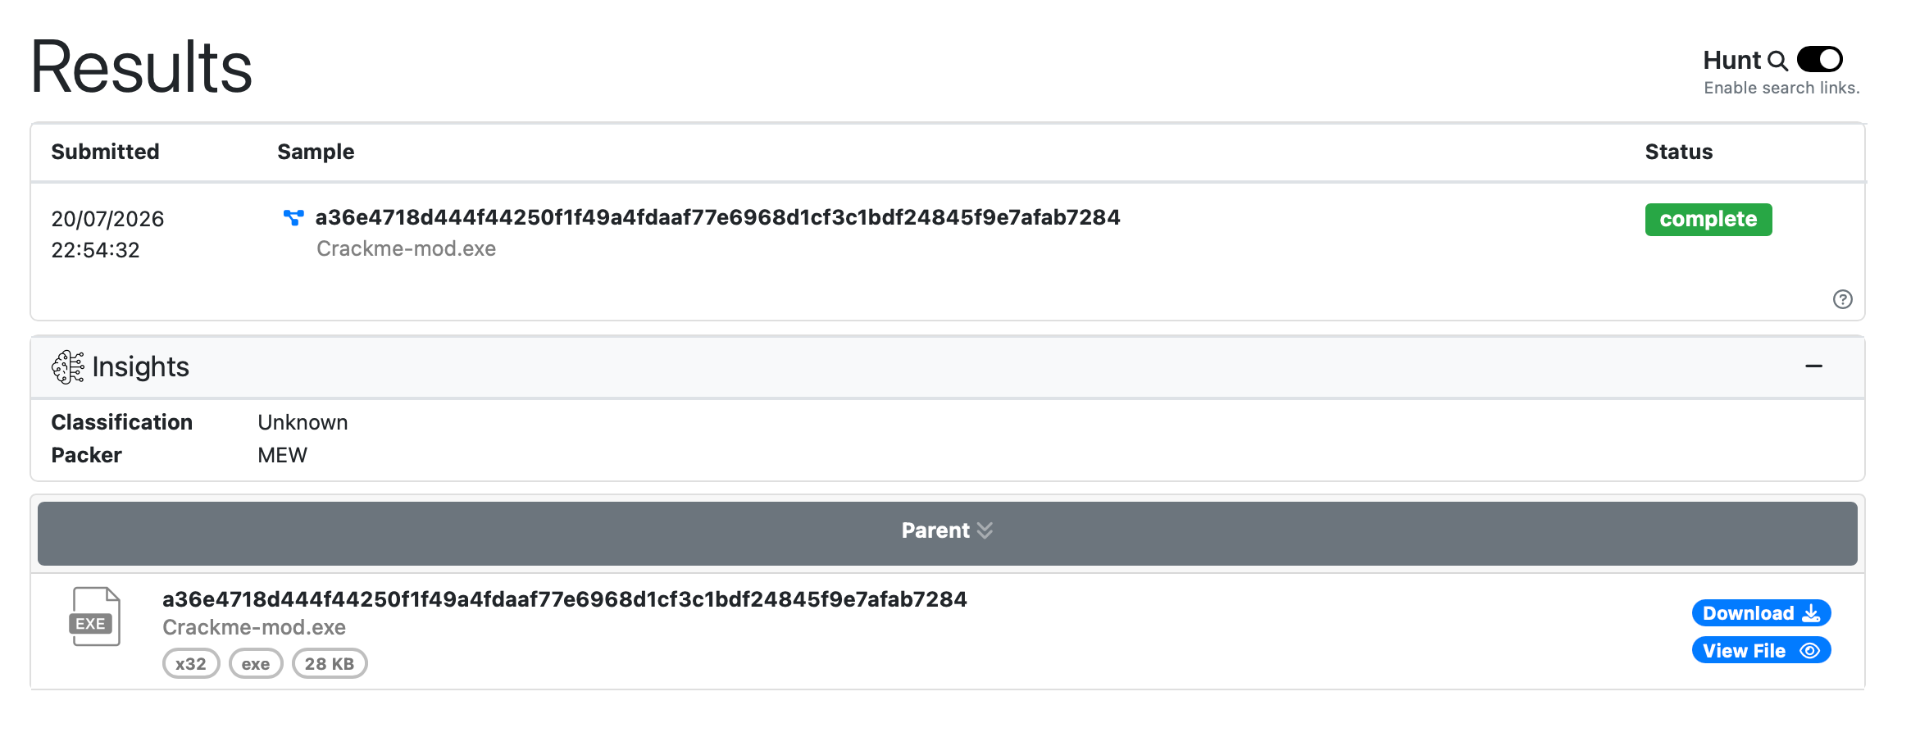This screenshot has height=739, width=1920.
Task: Download the Crackme-mod.exe sample
Action: point(1761,613)
